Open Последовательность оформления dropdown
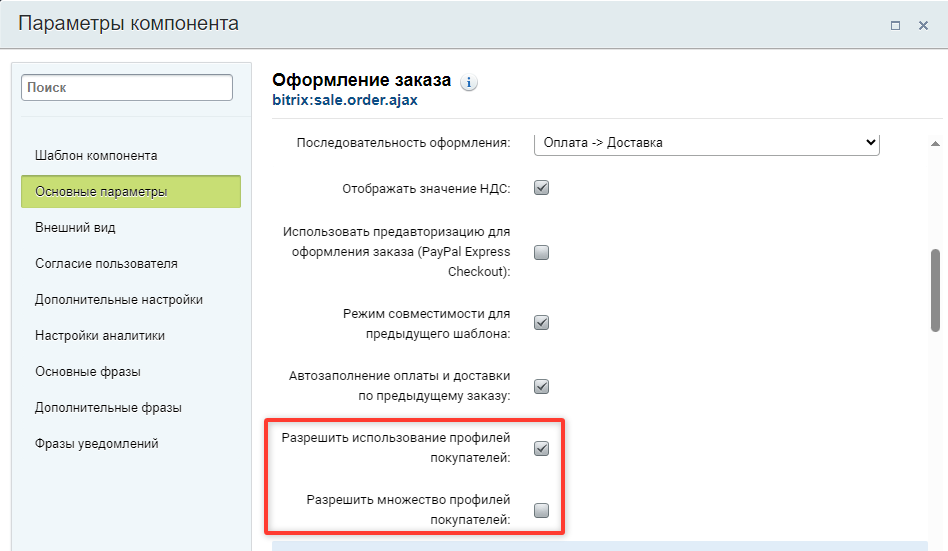The height and width of the screenshot is (551, 948). click(x=707, y=143)
